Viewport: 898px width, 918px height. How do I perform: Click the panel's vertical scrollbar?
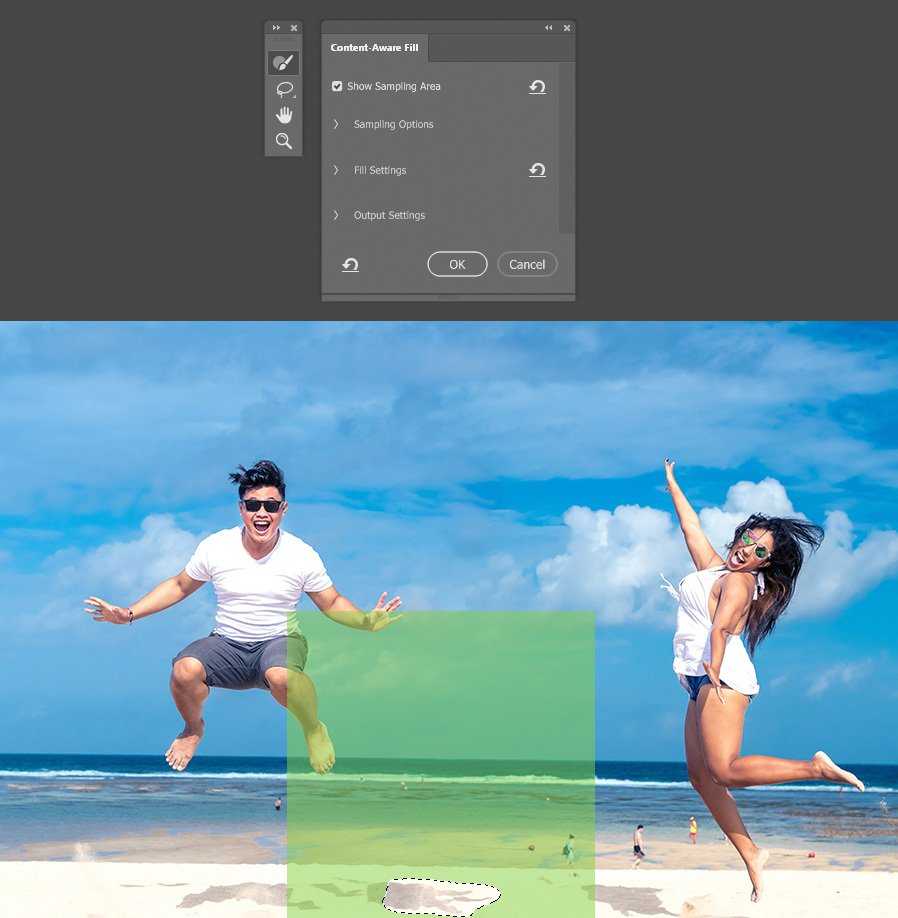[x=566, y=148]
